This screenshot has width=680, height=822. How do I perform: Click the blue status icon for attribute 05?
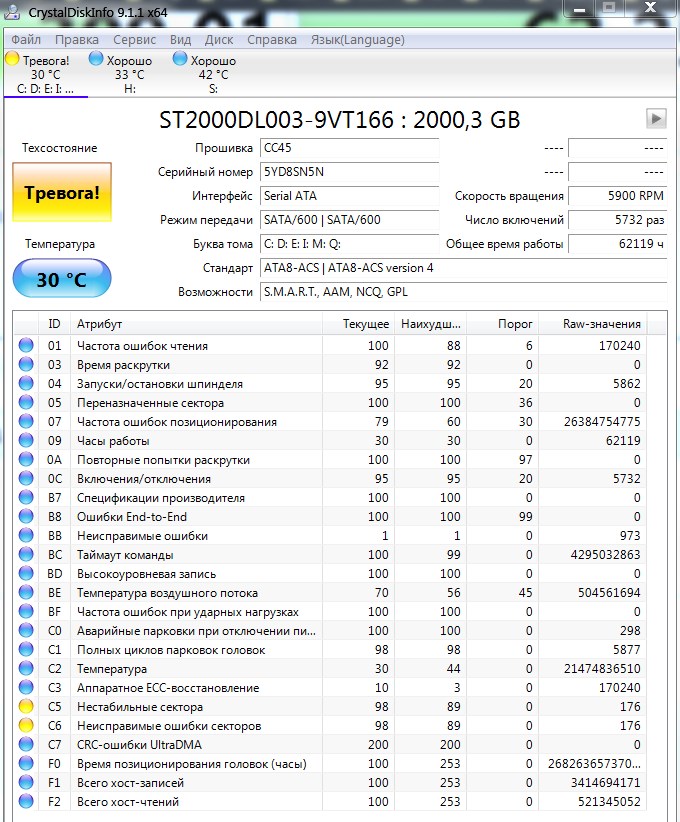click(x=26, y=402)
